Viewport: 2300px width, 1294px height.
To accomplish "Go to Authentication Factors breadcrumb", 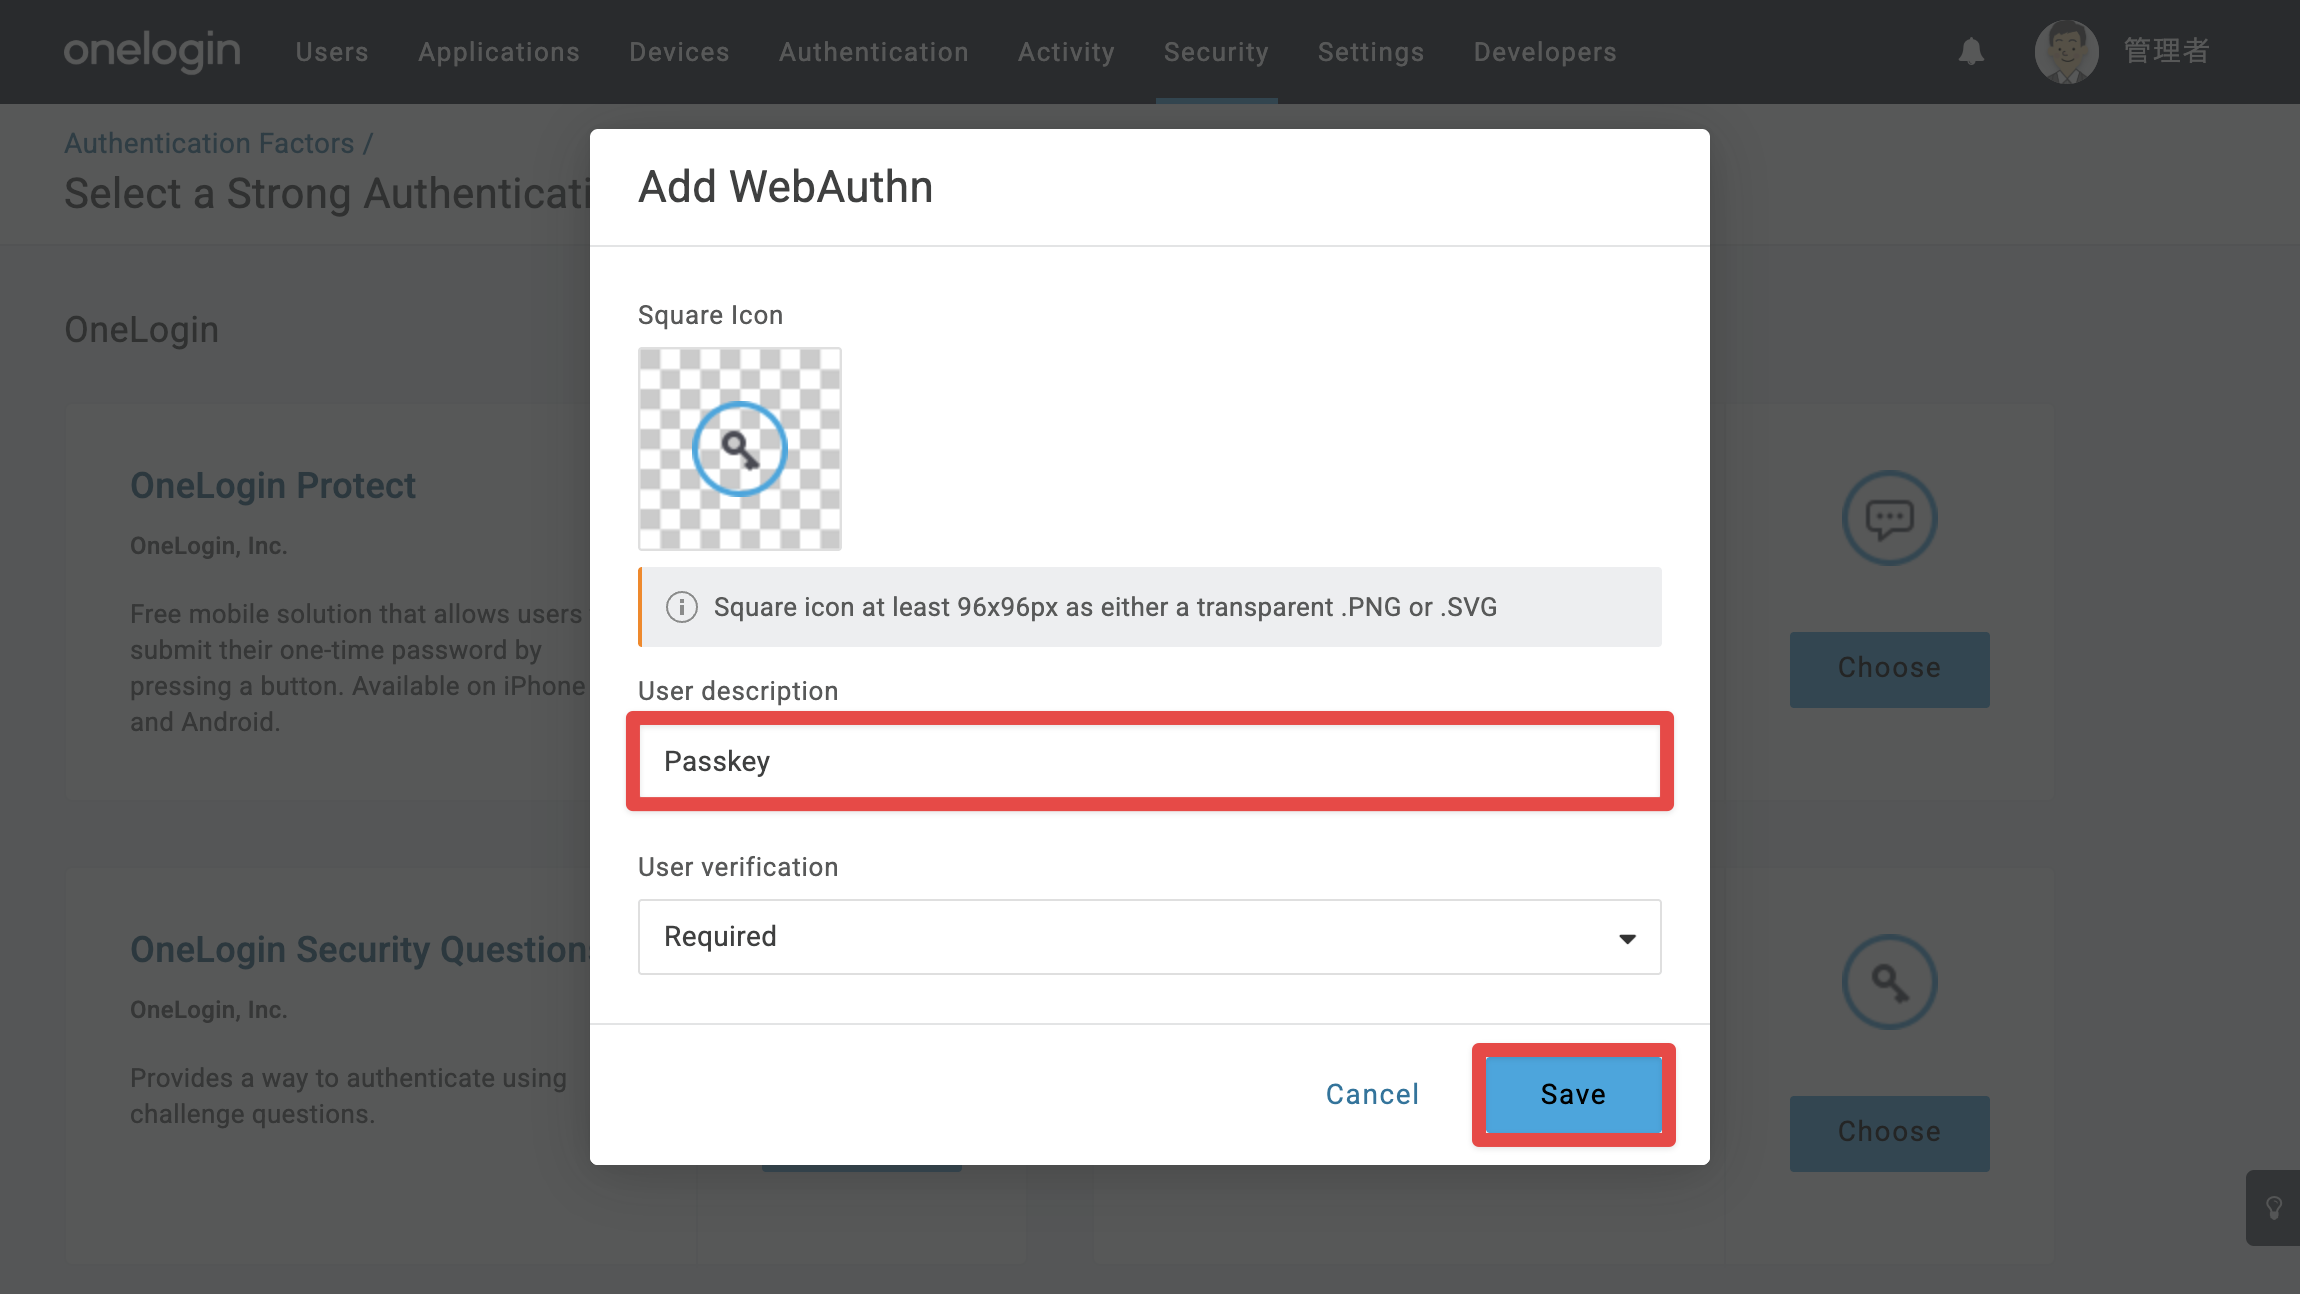I will tap(210, 144).
